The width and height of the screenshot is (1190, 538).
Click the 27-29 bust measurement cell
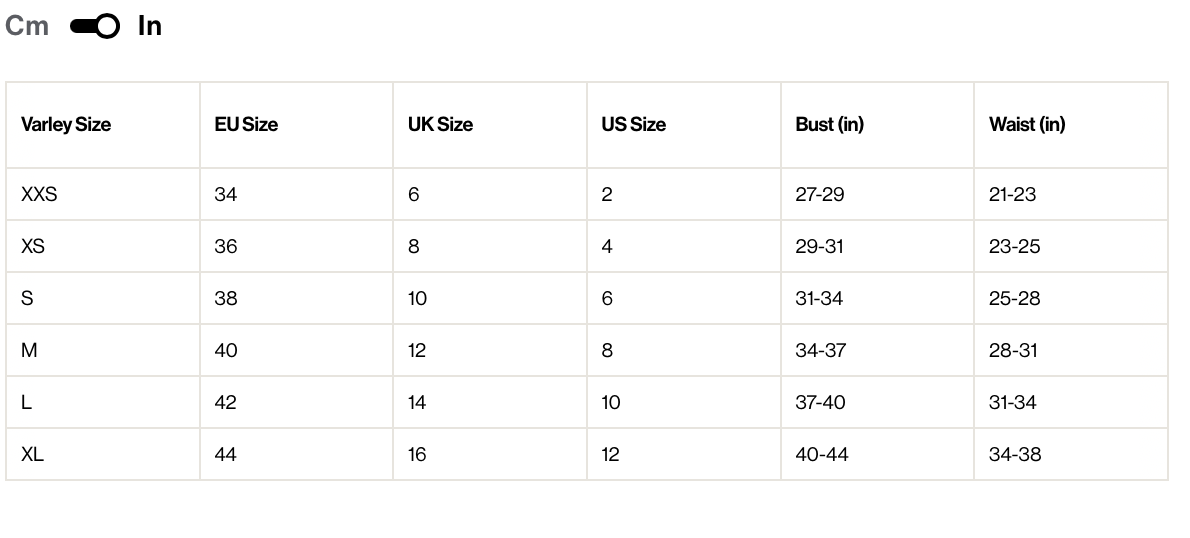(x=820, y=195)
